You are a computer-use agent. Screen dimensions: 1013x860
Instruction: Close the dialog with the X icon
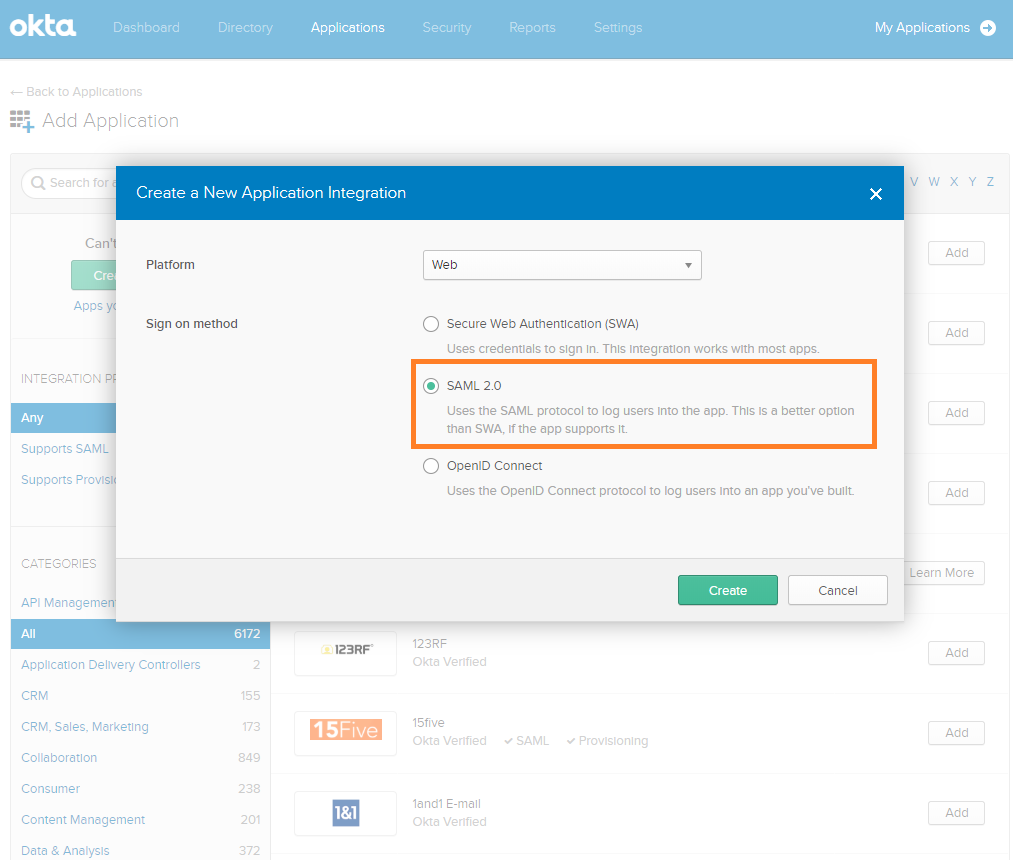coord(876,194)
